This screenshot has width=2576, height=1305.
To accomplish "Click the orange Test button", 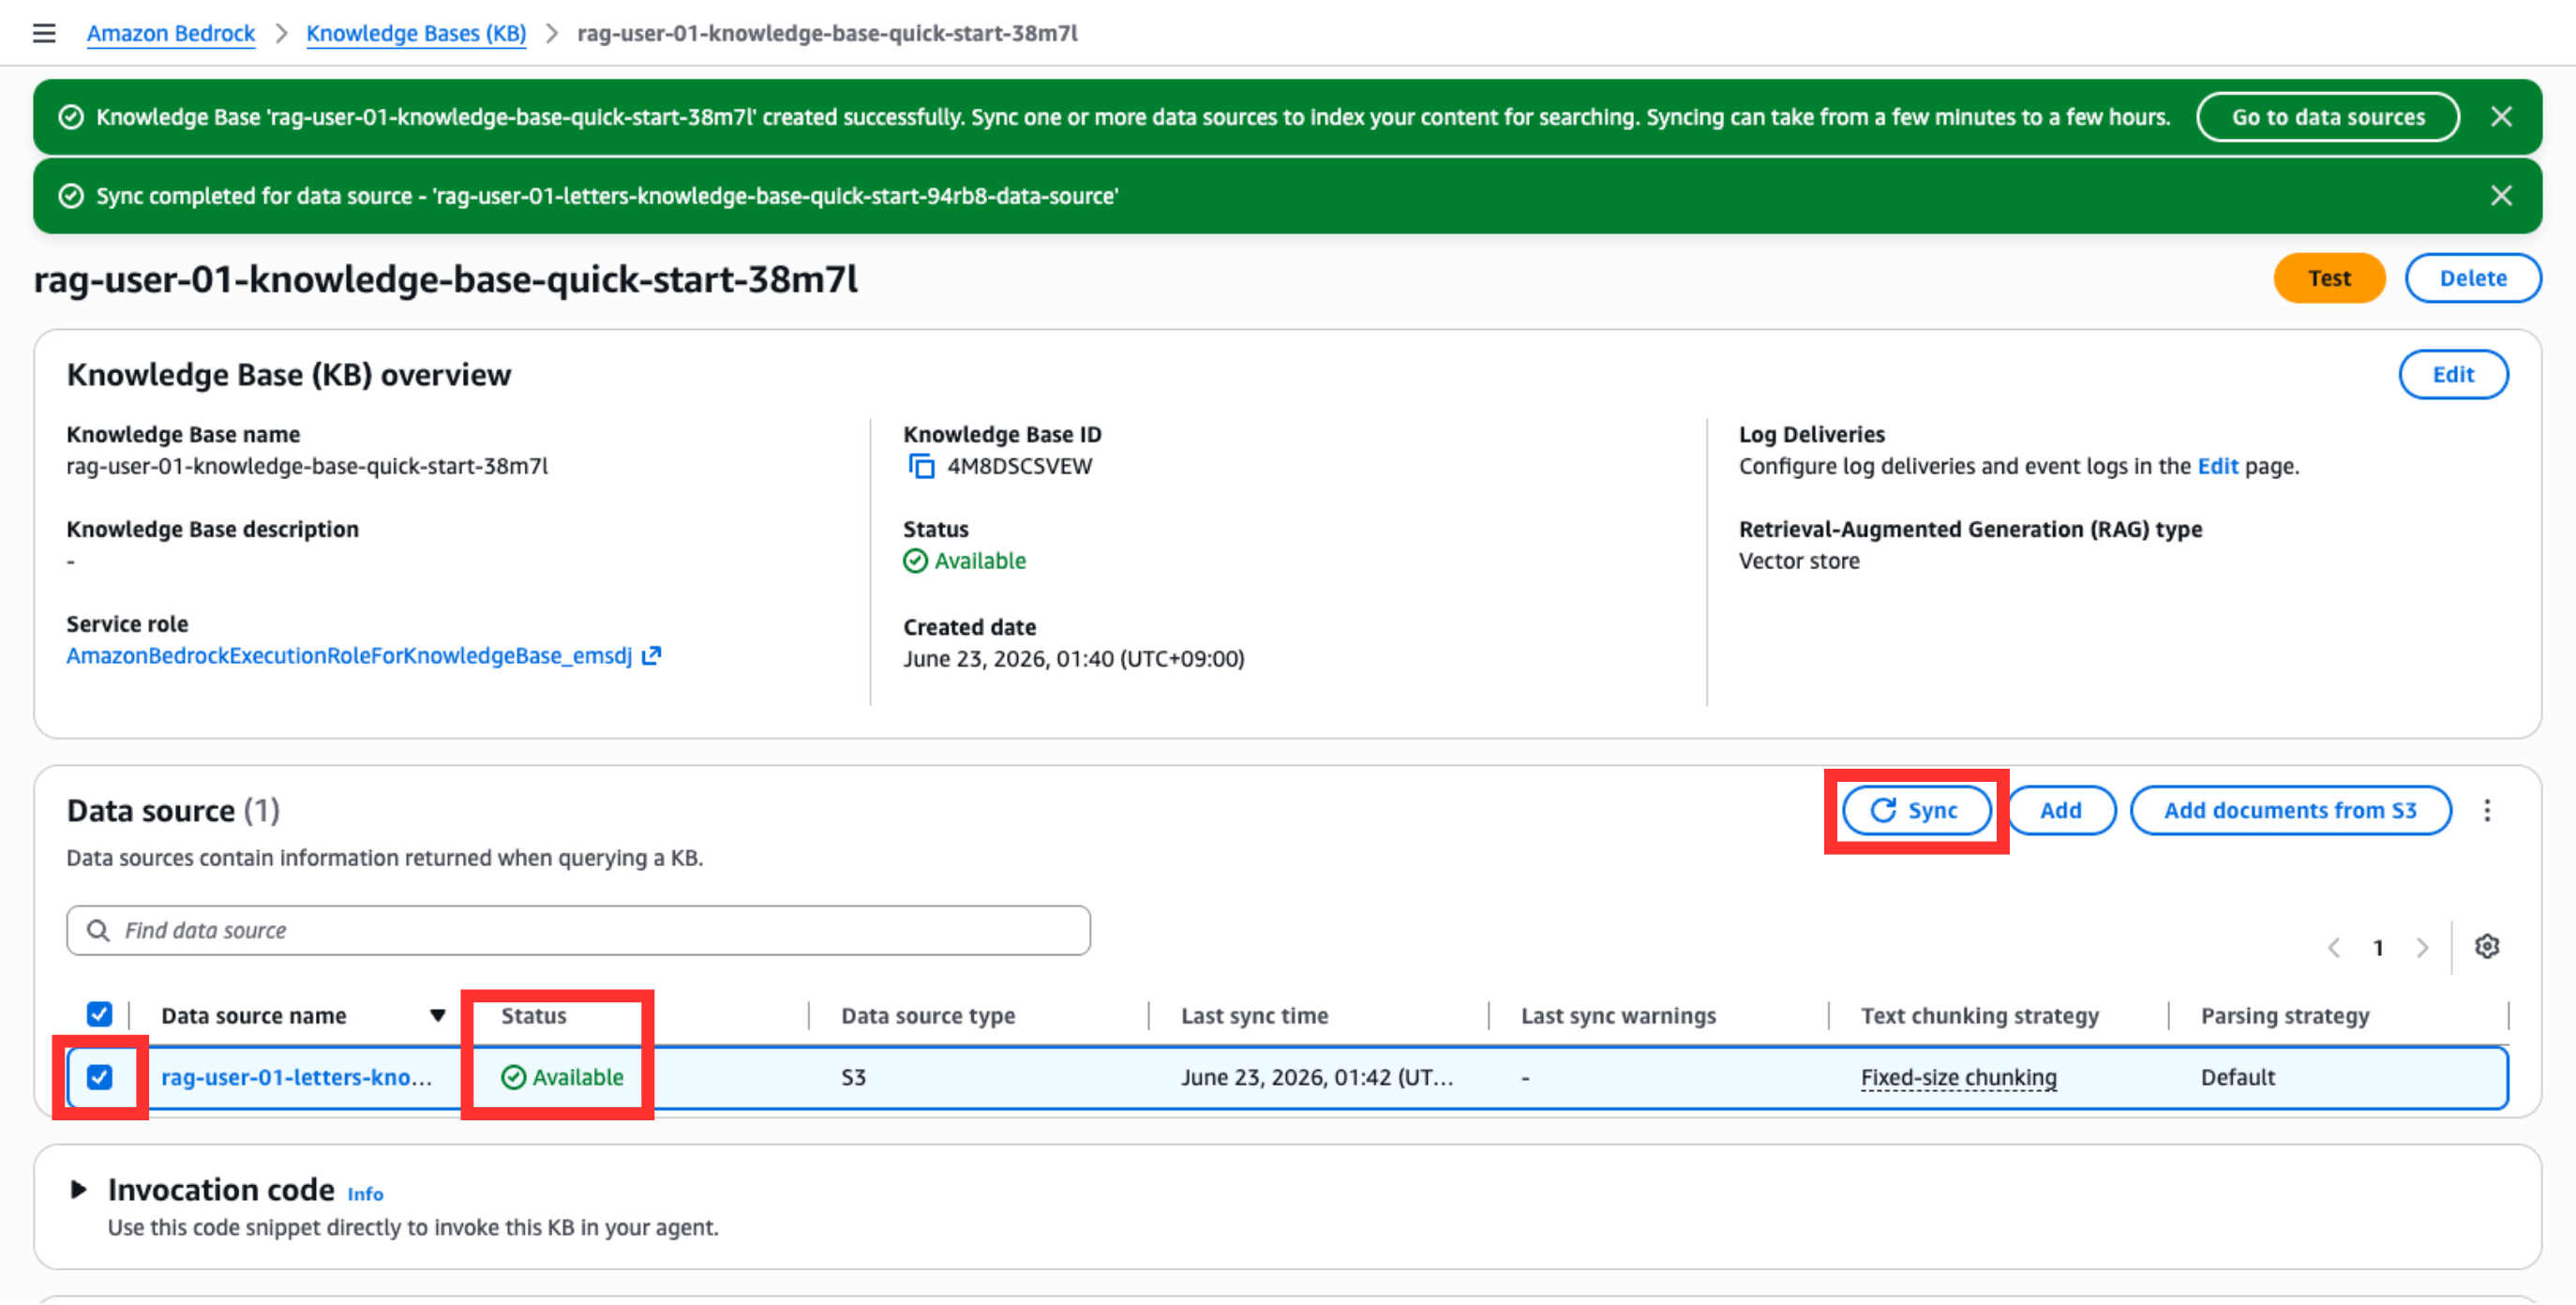I will [x=2329, y=278].
